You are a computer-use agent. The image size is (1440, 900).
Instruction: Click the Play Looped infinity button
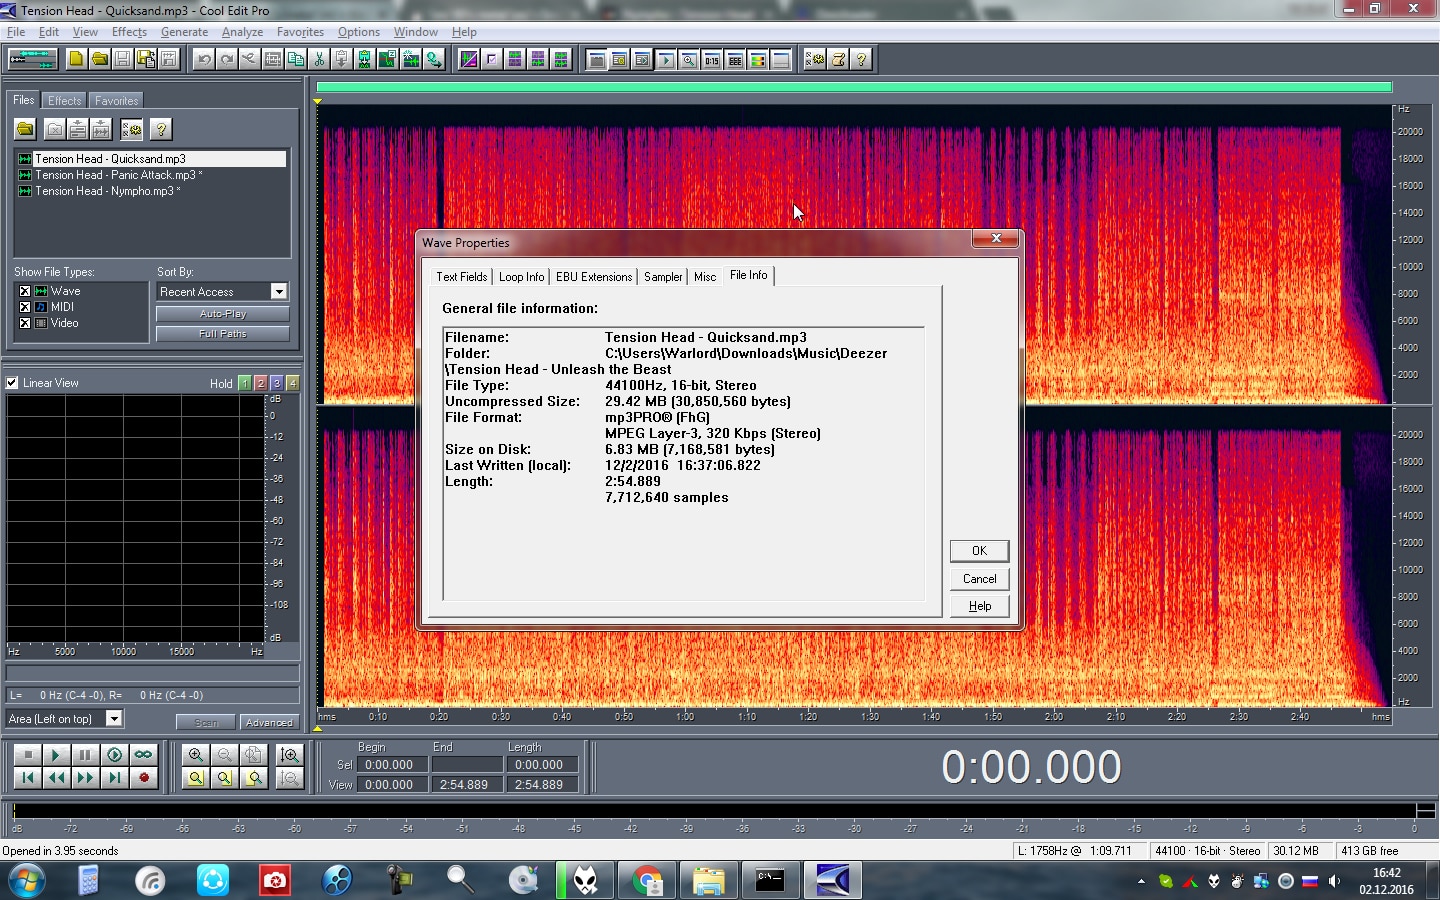pos(143,755)
